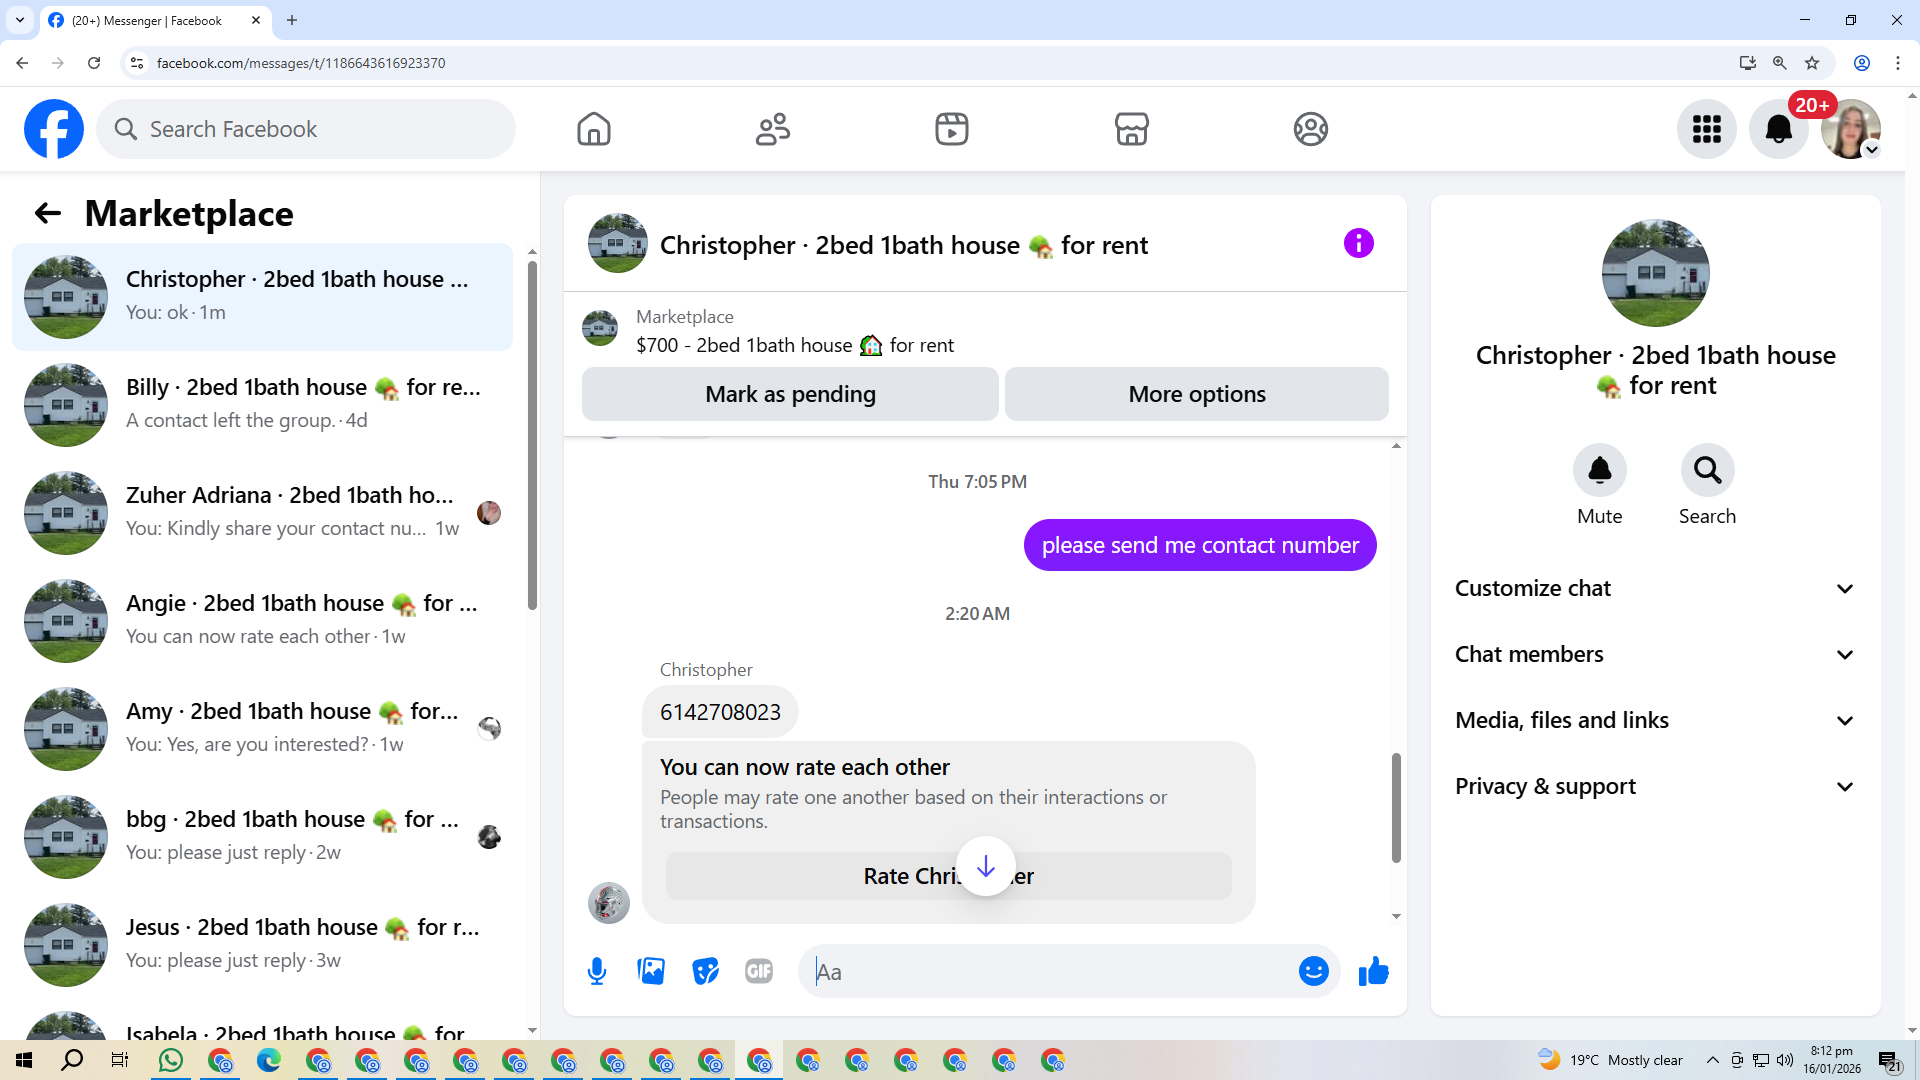Open the sticker picker icon
The height and width of the screenshot is (1080, 1920).
click(x=705, y=971)
